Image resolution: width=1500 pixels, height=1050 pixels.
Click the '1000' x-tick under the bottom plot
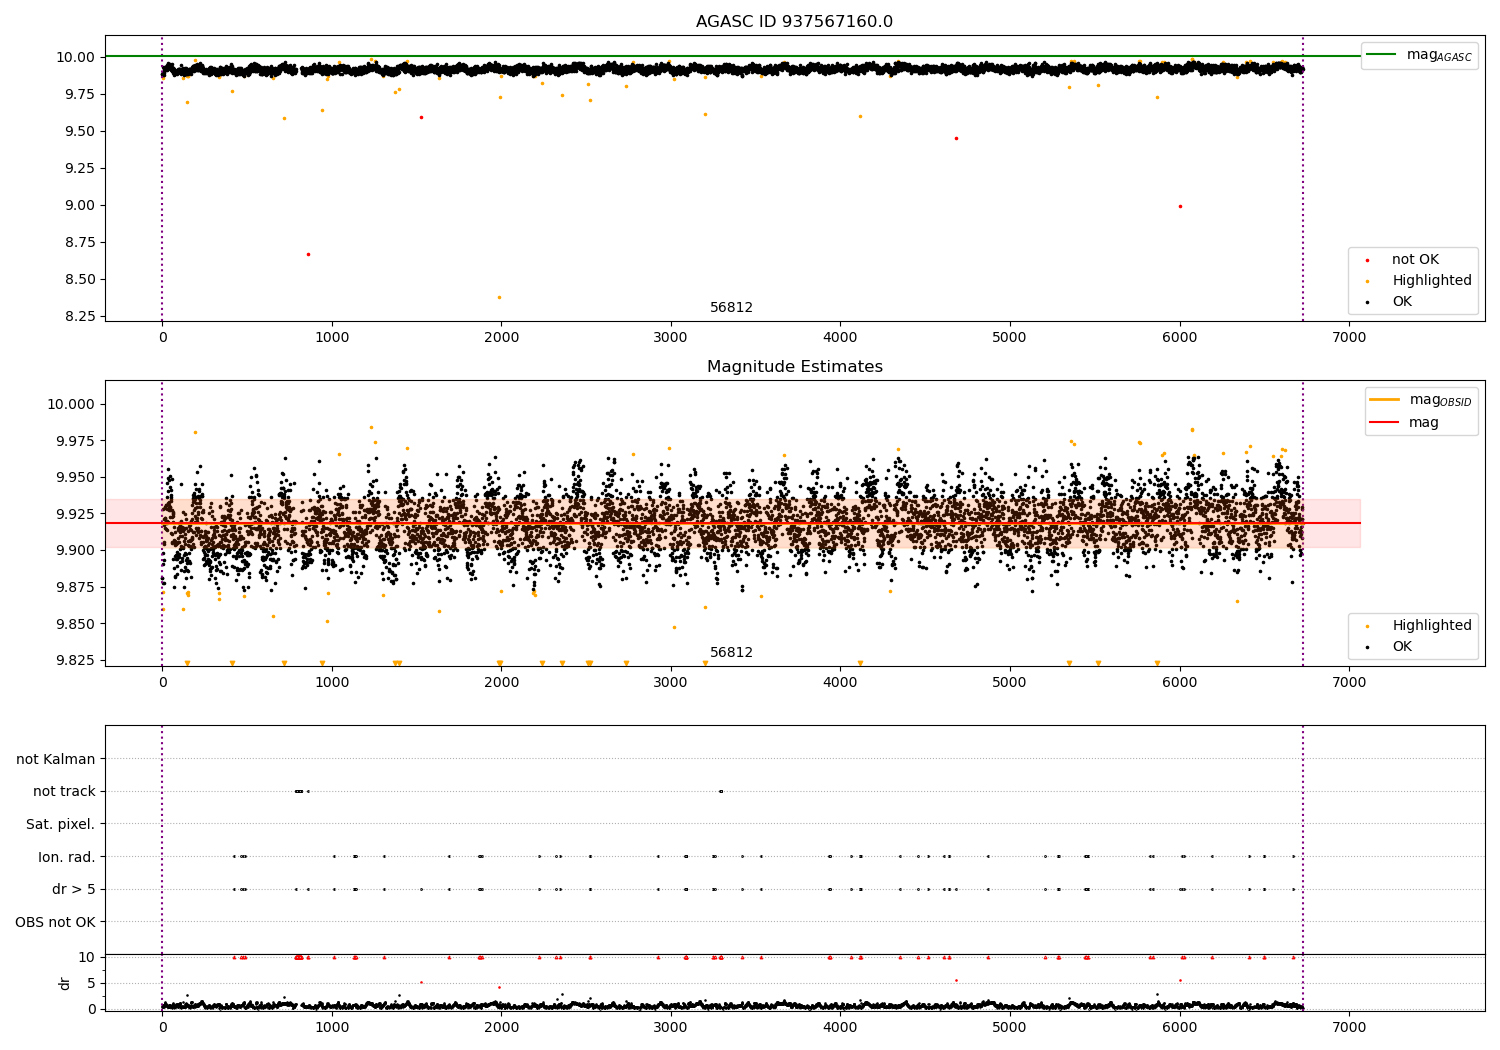click(332, 1028)
